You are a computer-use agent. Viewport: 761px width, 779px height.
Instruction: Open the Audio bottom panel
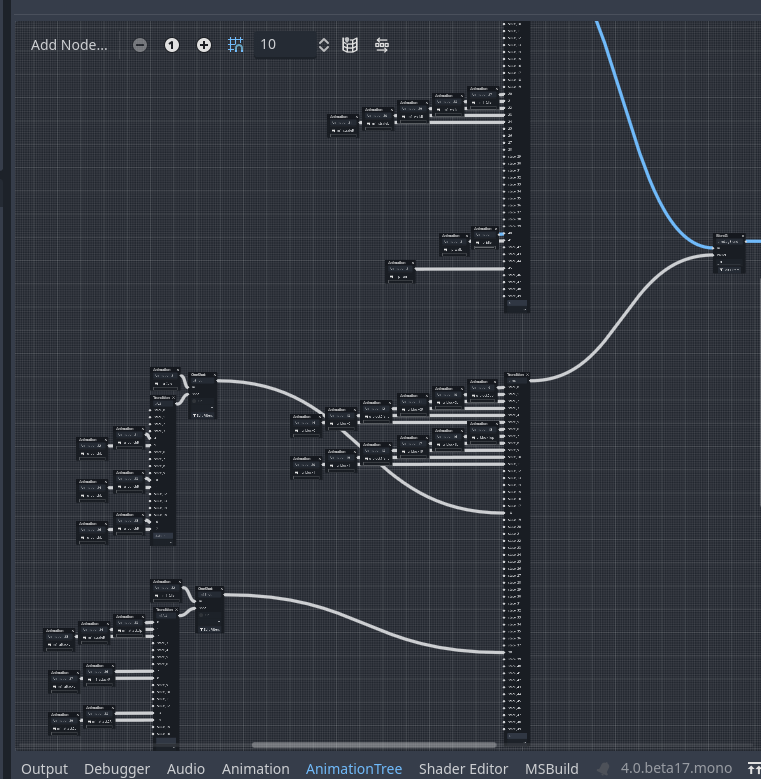click(x=186, y=769)
